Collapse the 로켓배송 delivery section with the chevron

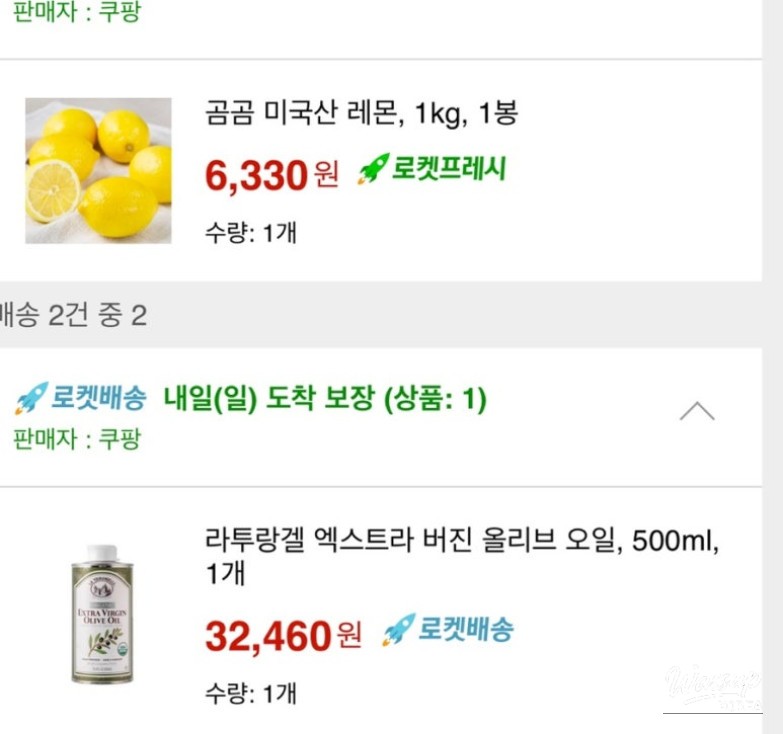point(697,411)
